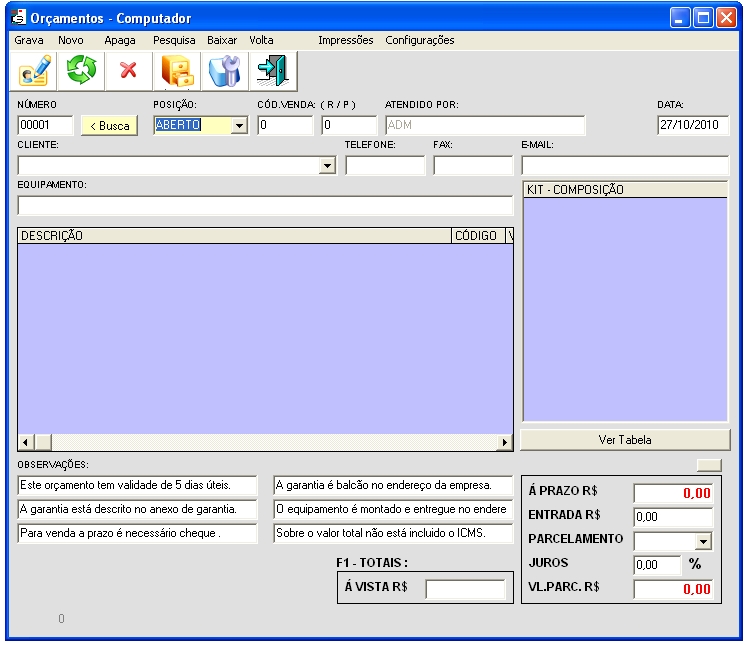Open the CLIENTE combo box arrow
The width and height of the screenshot is (747, 645).
pyautogui.click(x=327, y=166)
